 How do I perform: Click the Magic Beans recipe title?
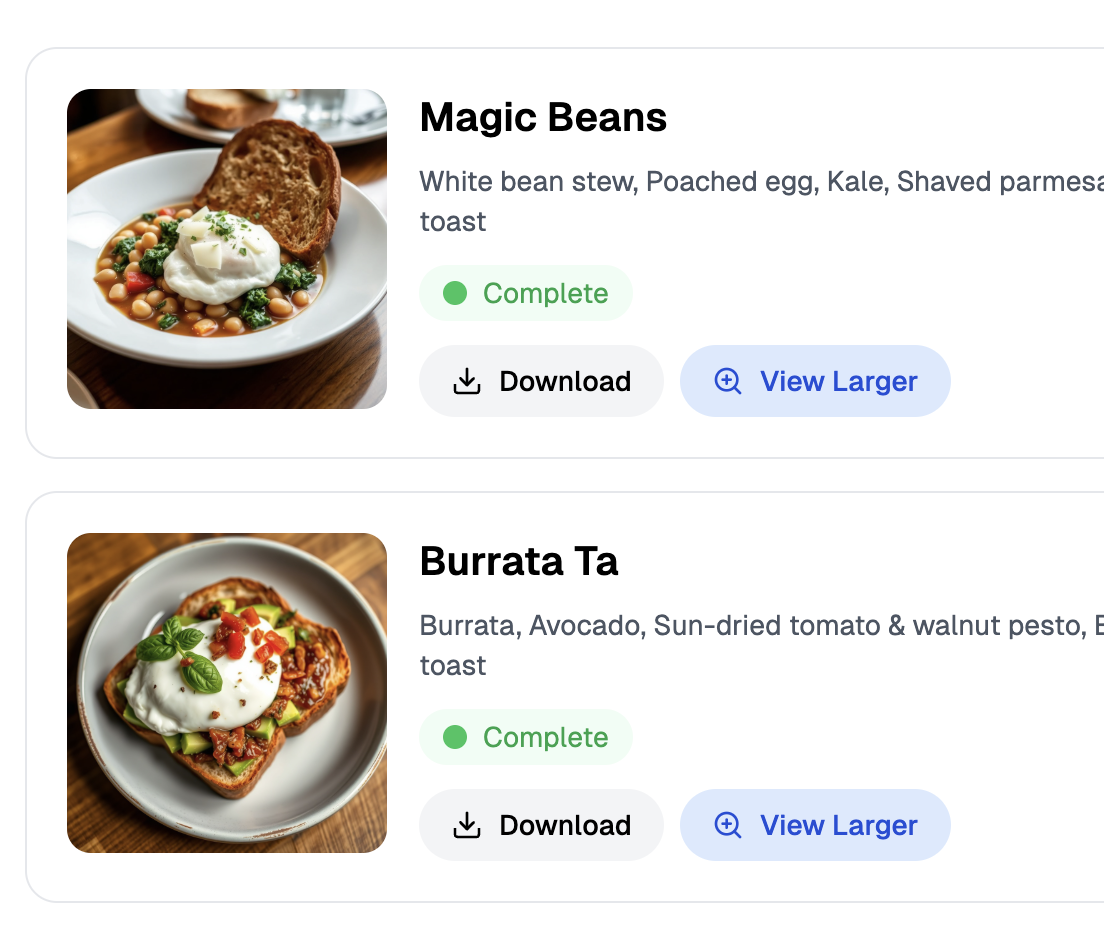(x=543, y=117)
